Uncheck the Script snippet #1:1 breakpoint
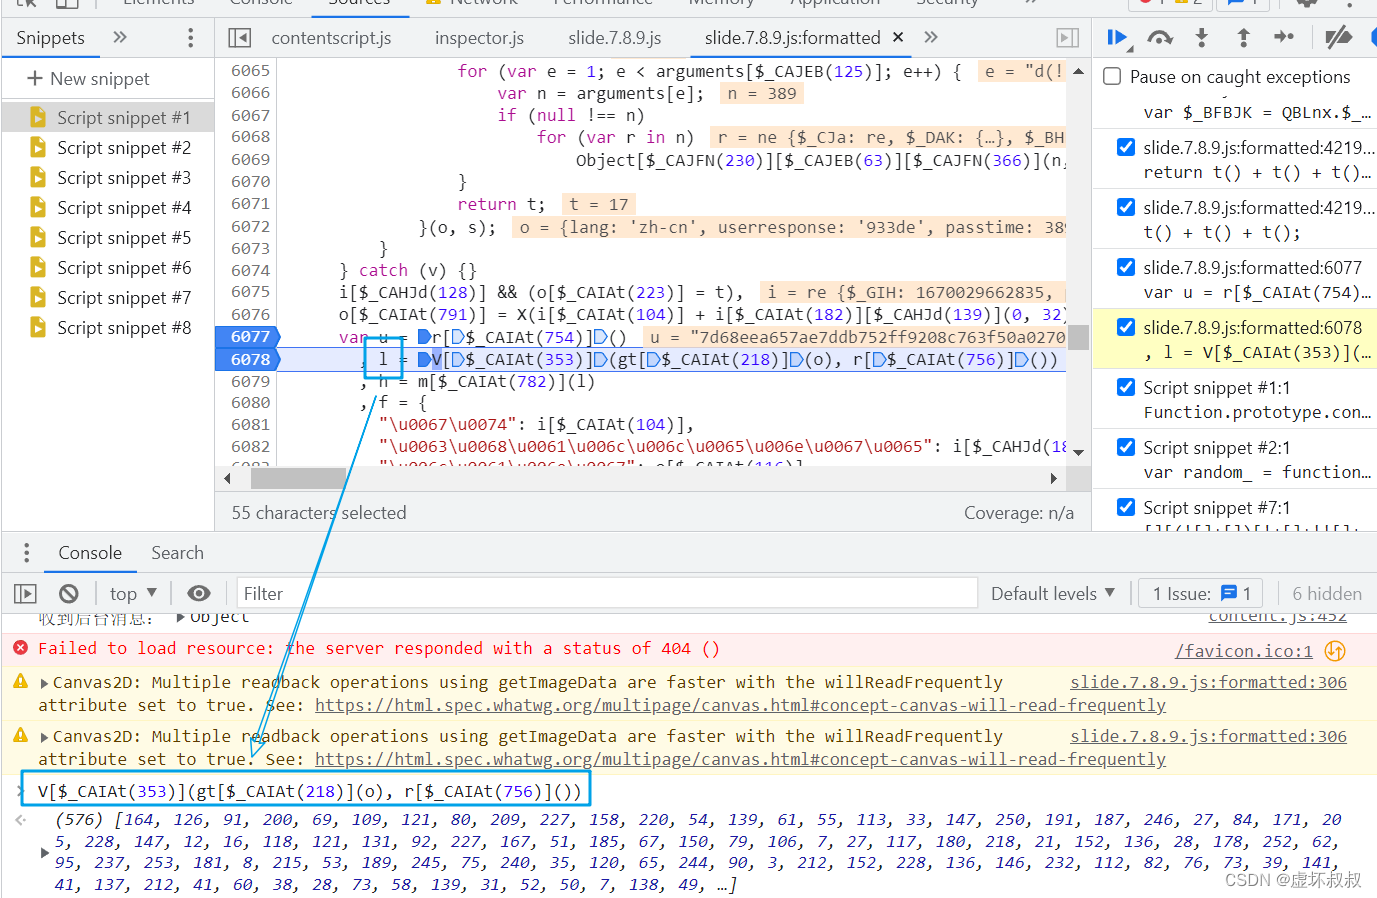 tap(1126, 387)
